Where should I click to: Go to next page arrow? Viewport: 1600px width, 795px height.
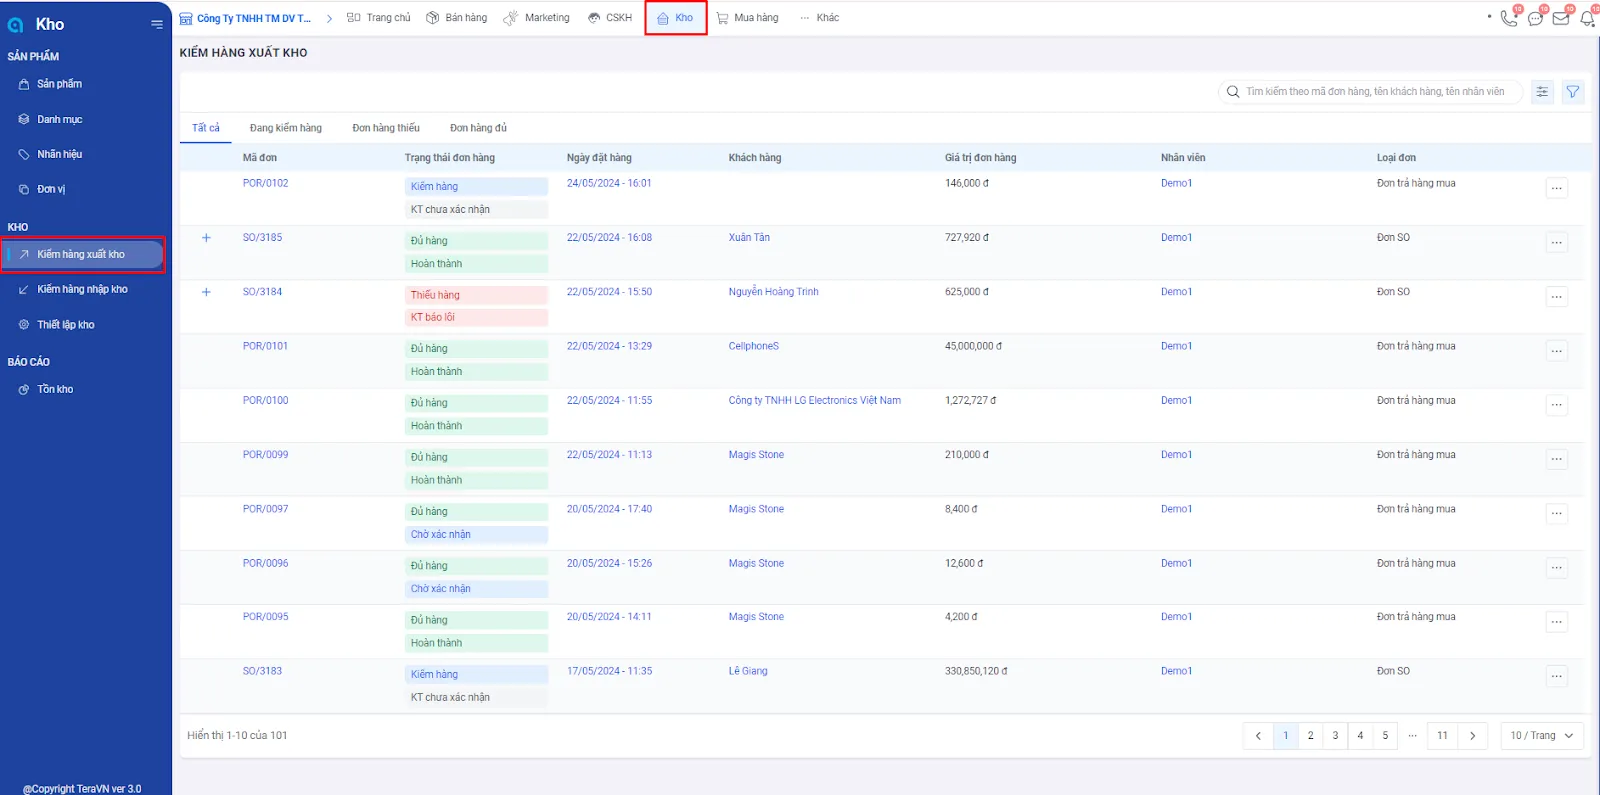[x=1472, y=736]
